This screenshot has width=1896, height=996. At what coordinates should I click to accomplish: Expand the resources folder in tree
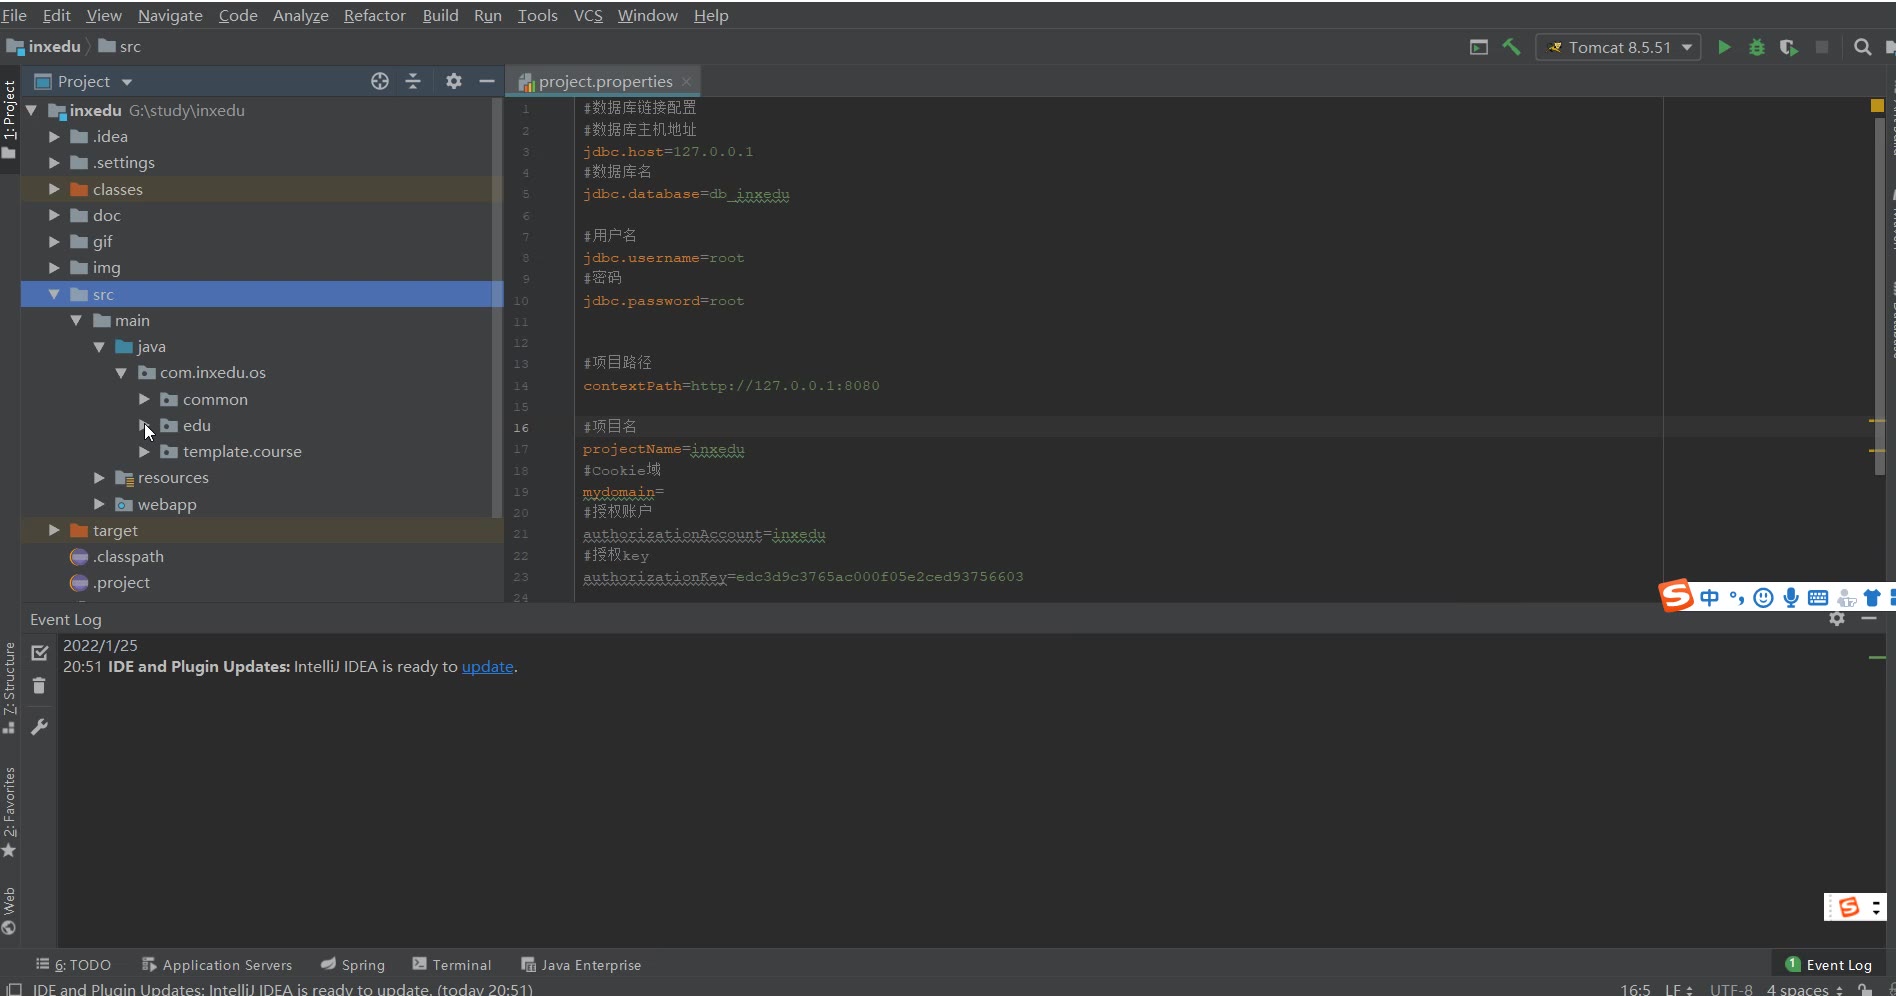[x=99, y=478]
